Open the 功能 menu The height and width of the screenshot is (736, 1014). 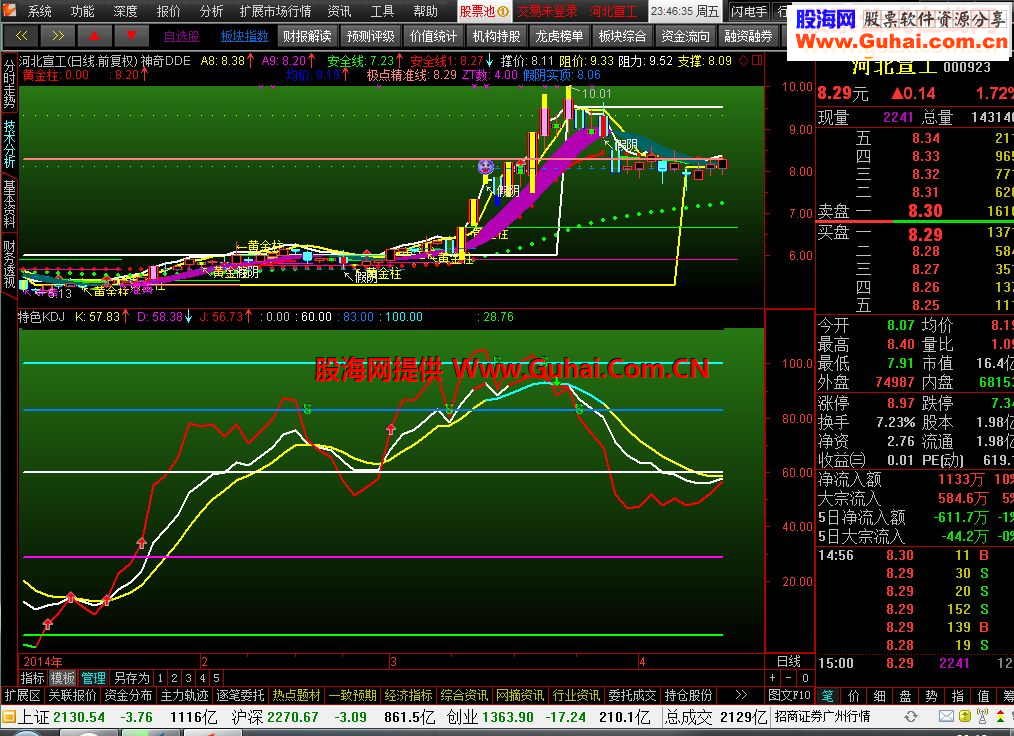pyautogui.click(x=82, y=11)
